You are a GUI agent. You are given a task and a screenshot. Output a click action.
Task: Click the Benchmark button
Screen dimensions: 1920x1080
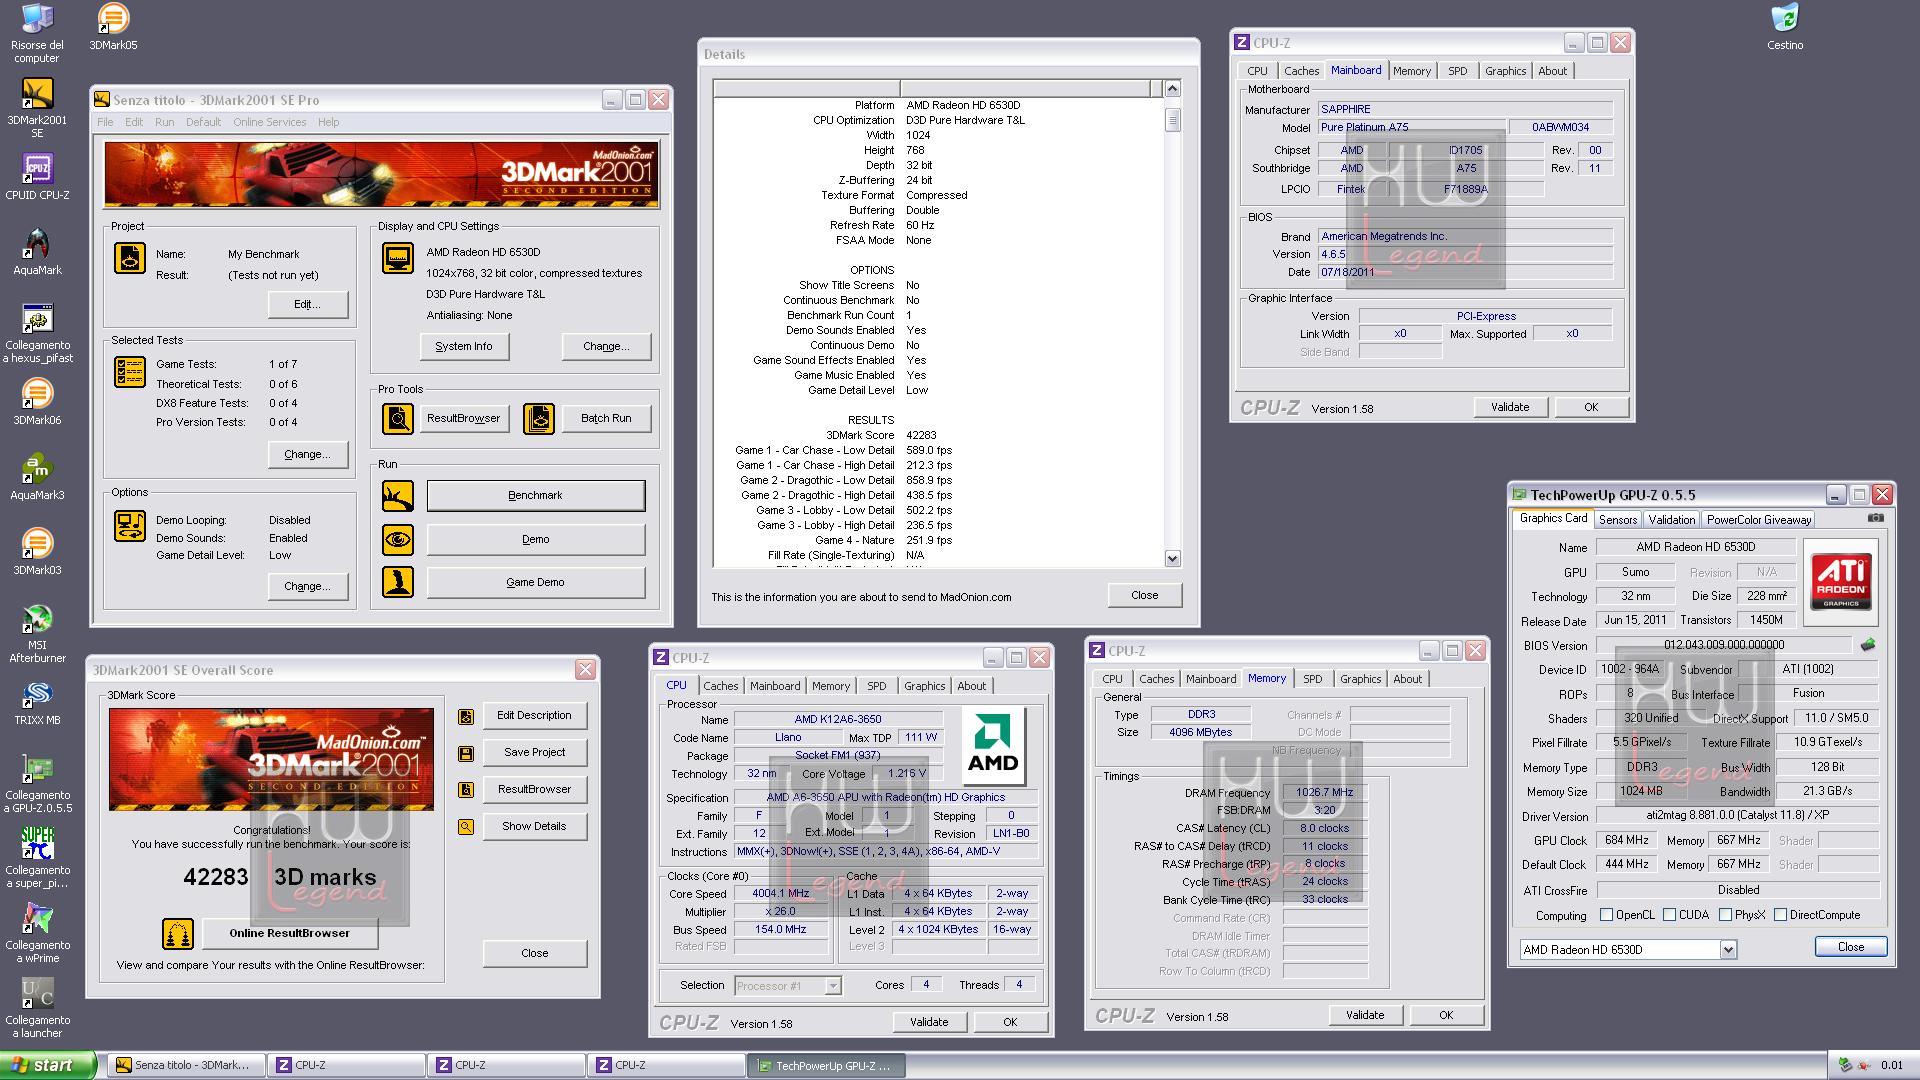536,495
